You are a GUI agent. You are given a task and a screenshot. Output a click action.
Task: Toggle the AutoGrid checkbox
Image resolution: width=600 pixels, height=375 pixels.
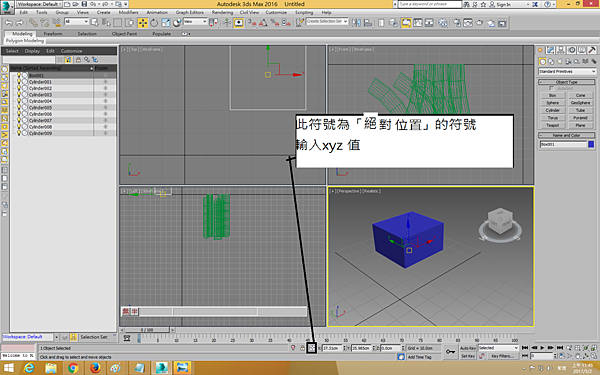[551, 88]
